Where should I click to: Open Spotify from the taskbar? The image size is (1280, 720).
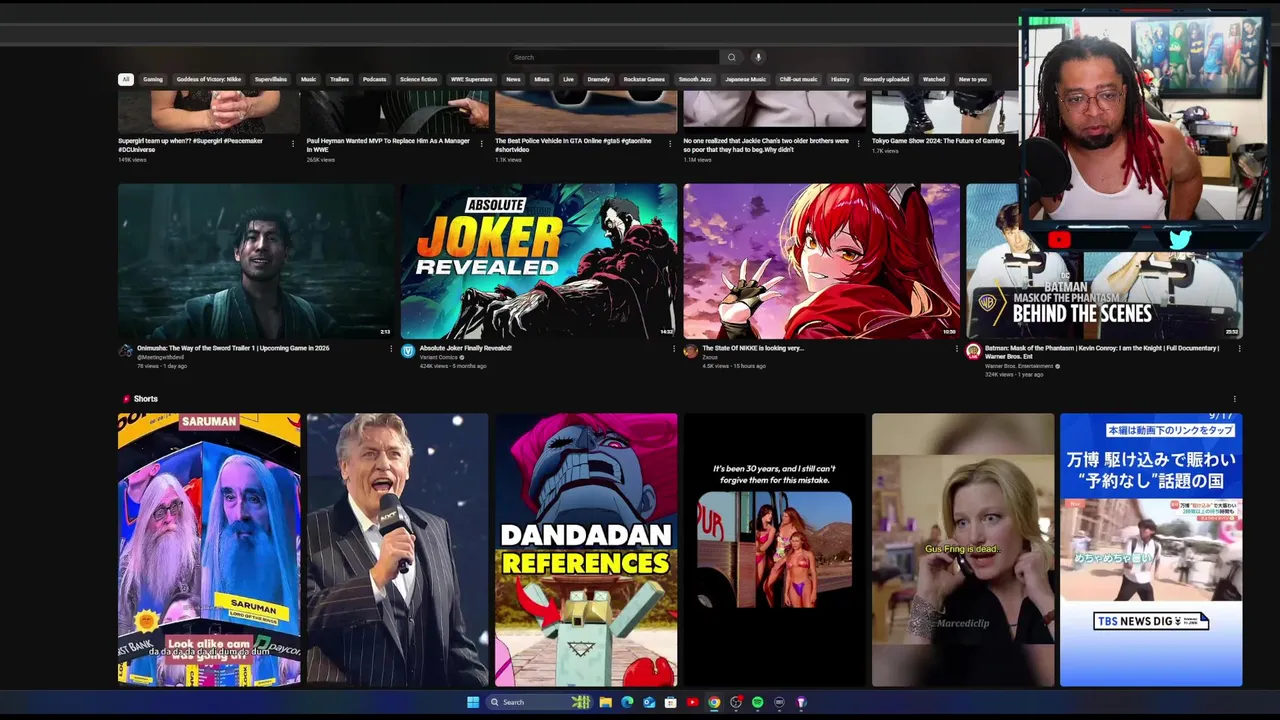coord(758,702)
